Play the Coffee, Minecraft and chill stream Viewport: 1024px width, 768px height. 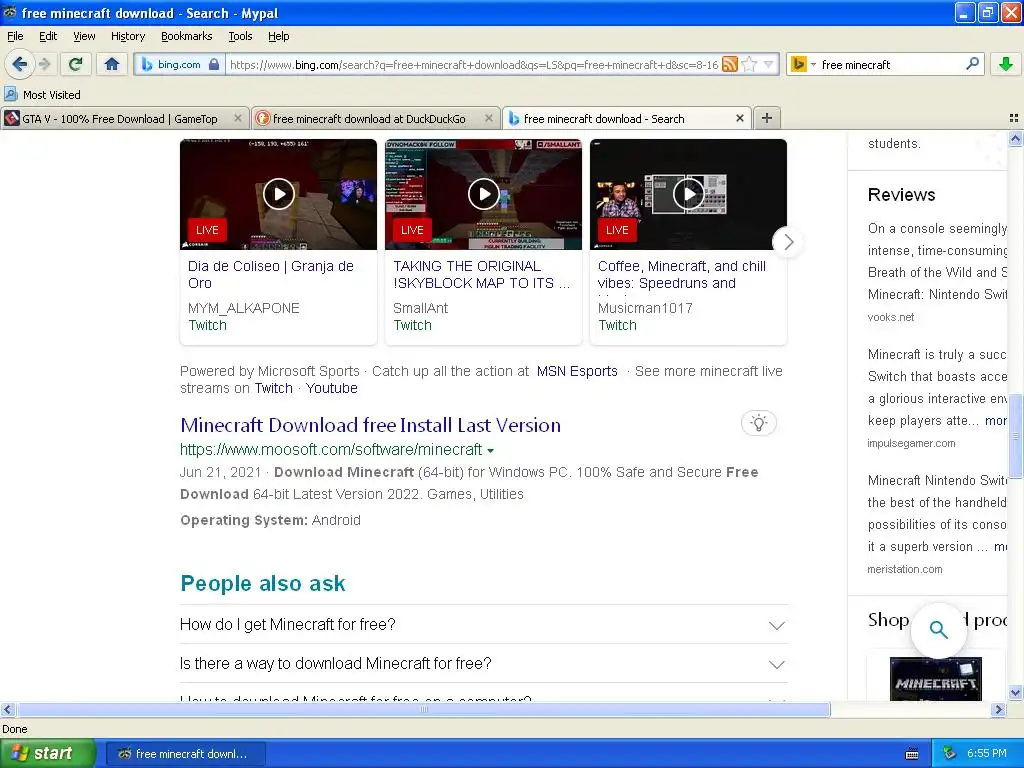[688, 194]
